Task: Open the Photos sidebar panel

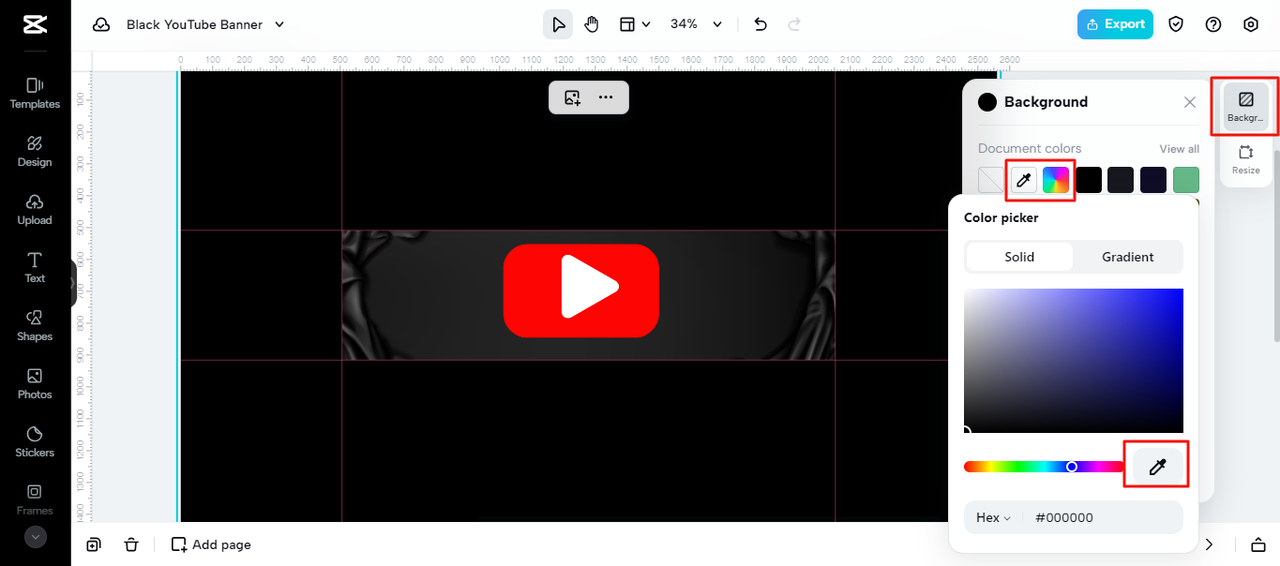Action: click(x=35, y=383)
